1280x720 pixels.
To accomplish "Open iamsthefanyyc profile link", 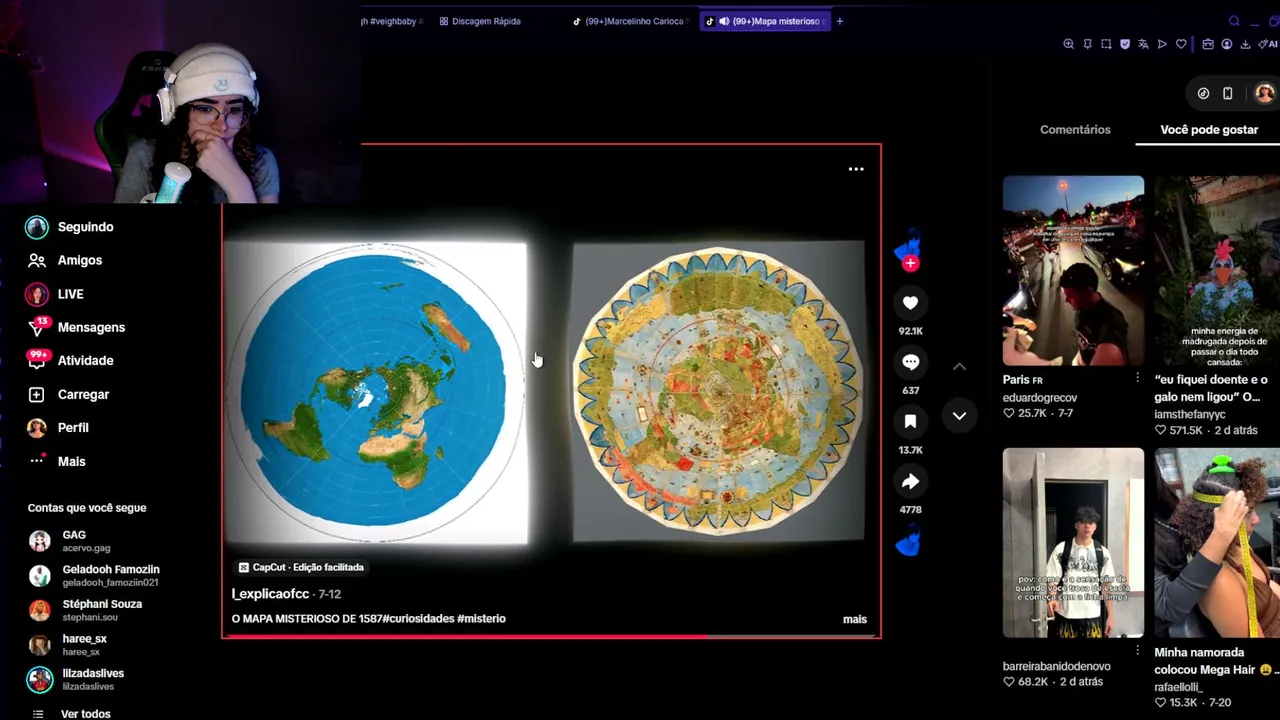I will [x=1190, y=414].
